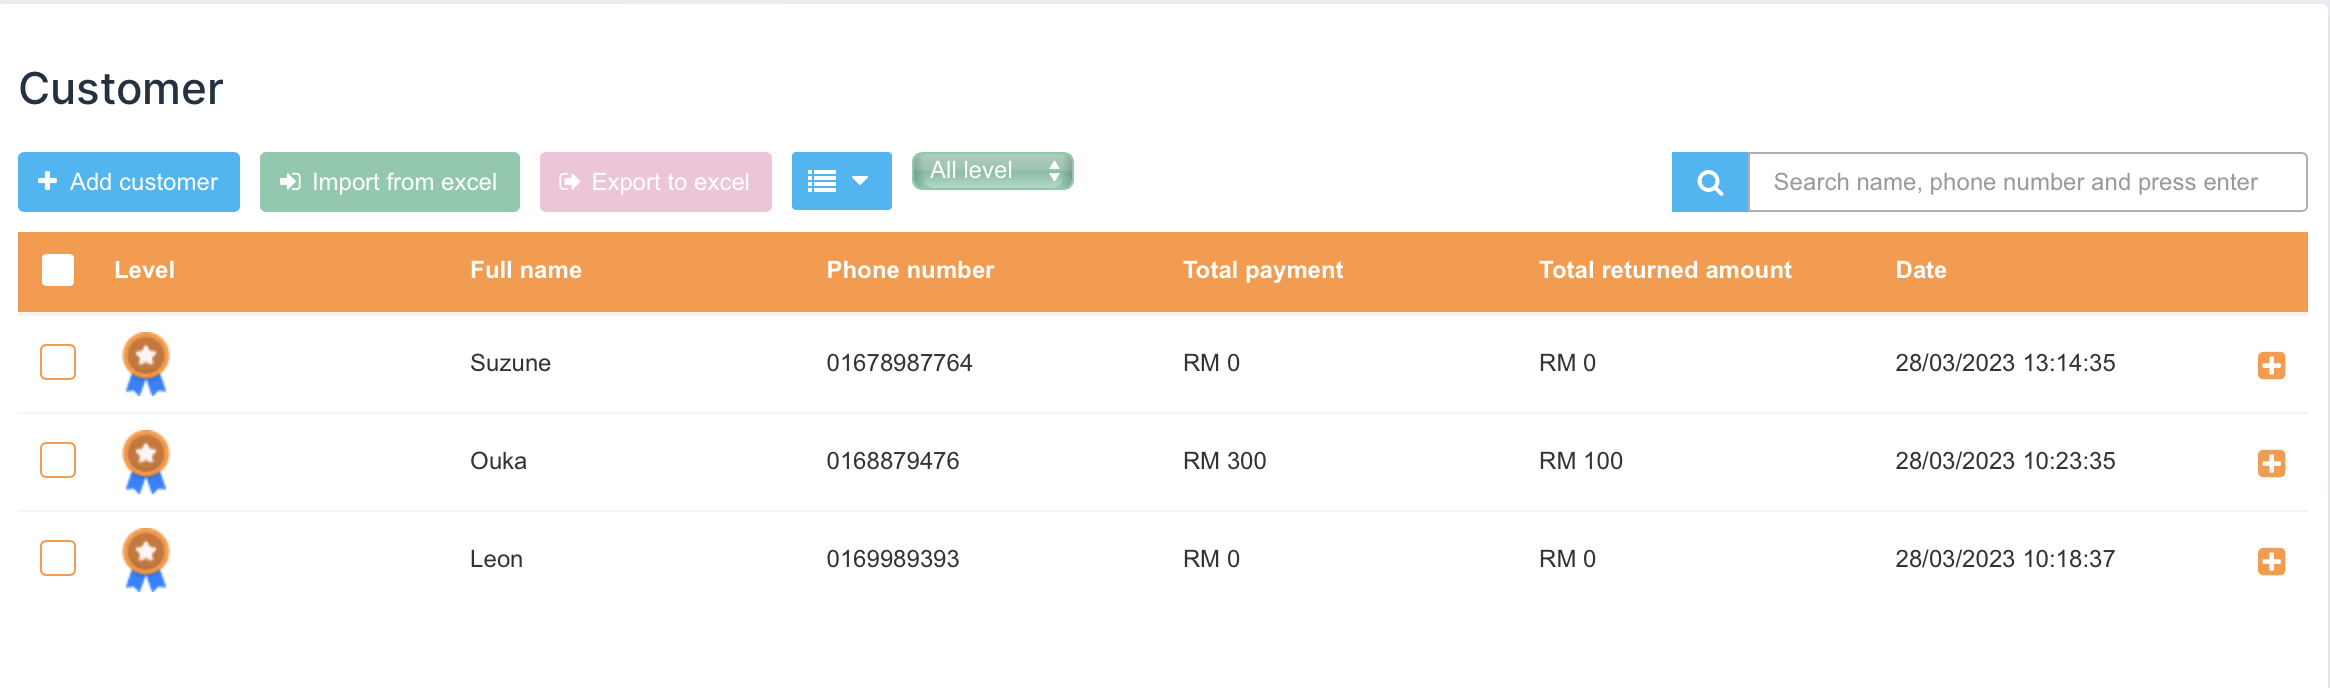
Task: Click the search magnifier icon button
Action: click(x=1710, y=182)
